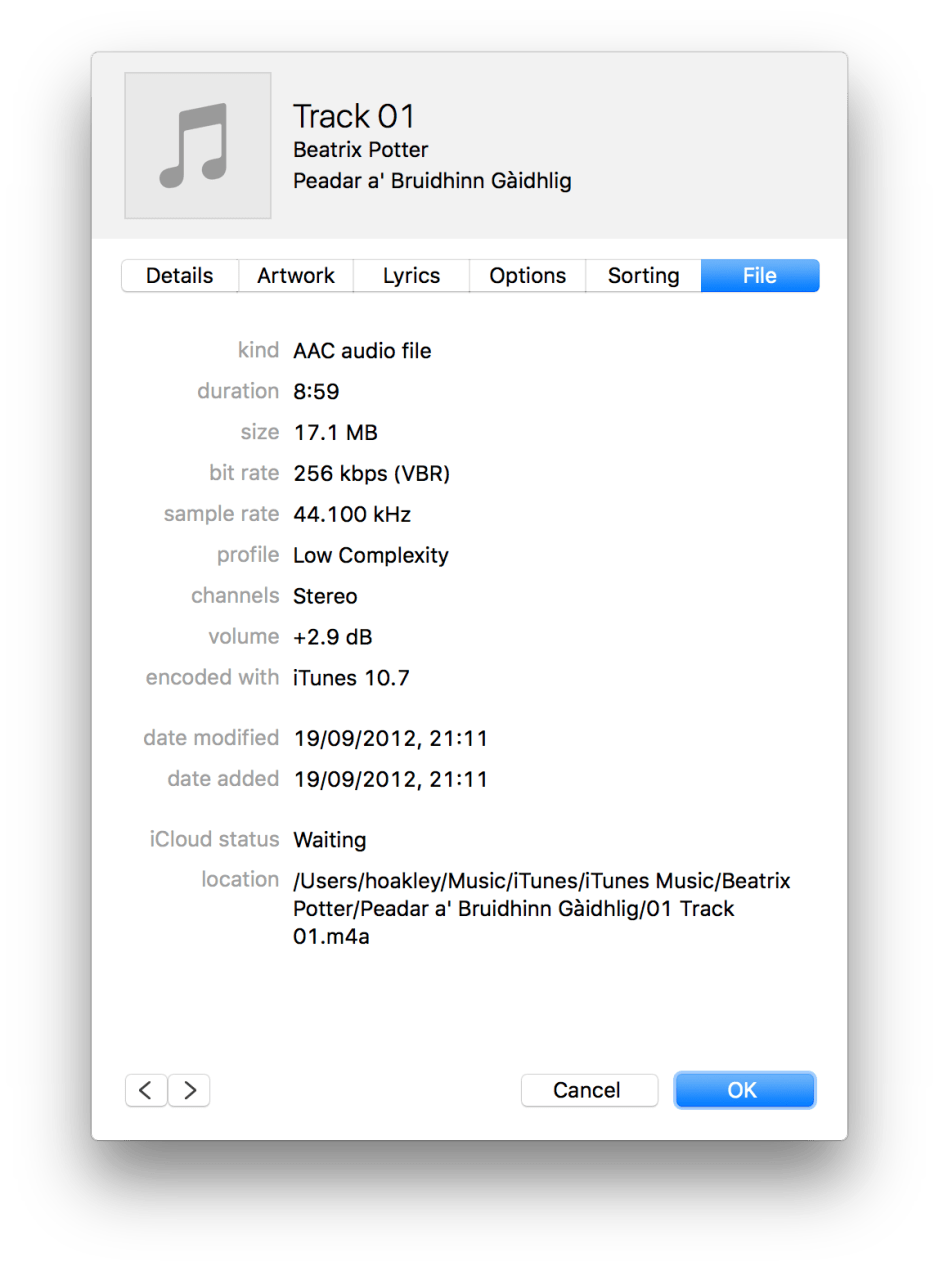Confirm the dialog with the OK button
The height and width of the screenshot is (1271, 939).
click(x=744, y=1090)
